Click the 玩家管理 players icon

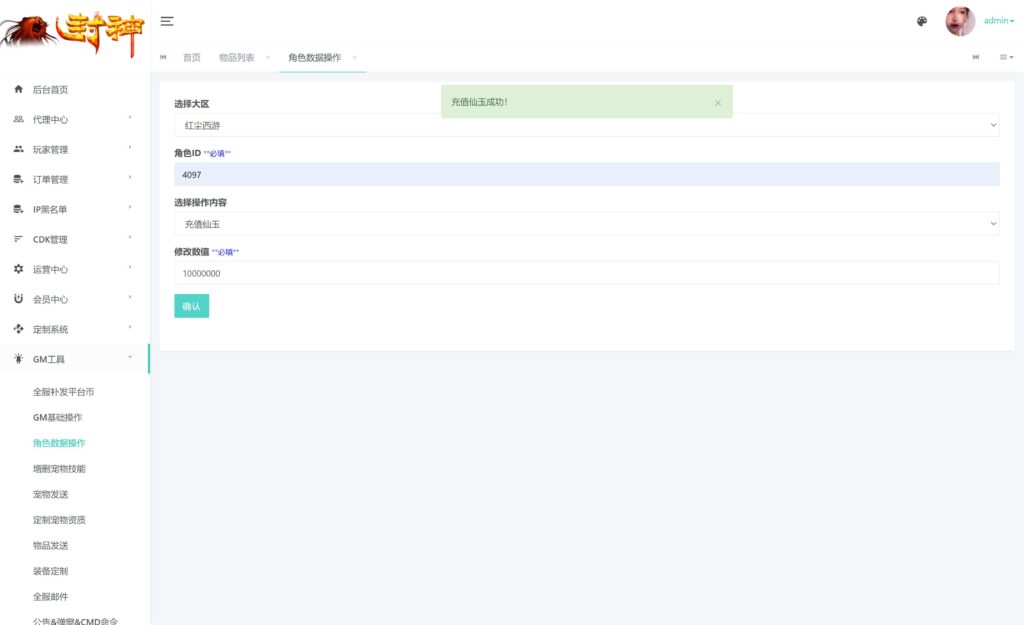tap(18, 150)
